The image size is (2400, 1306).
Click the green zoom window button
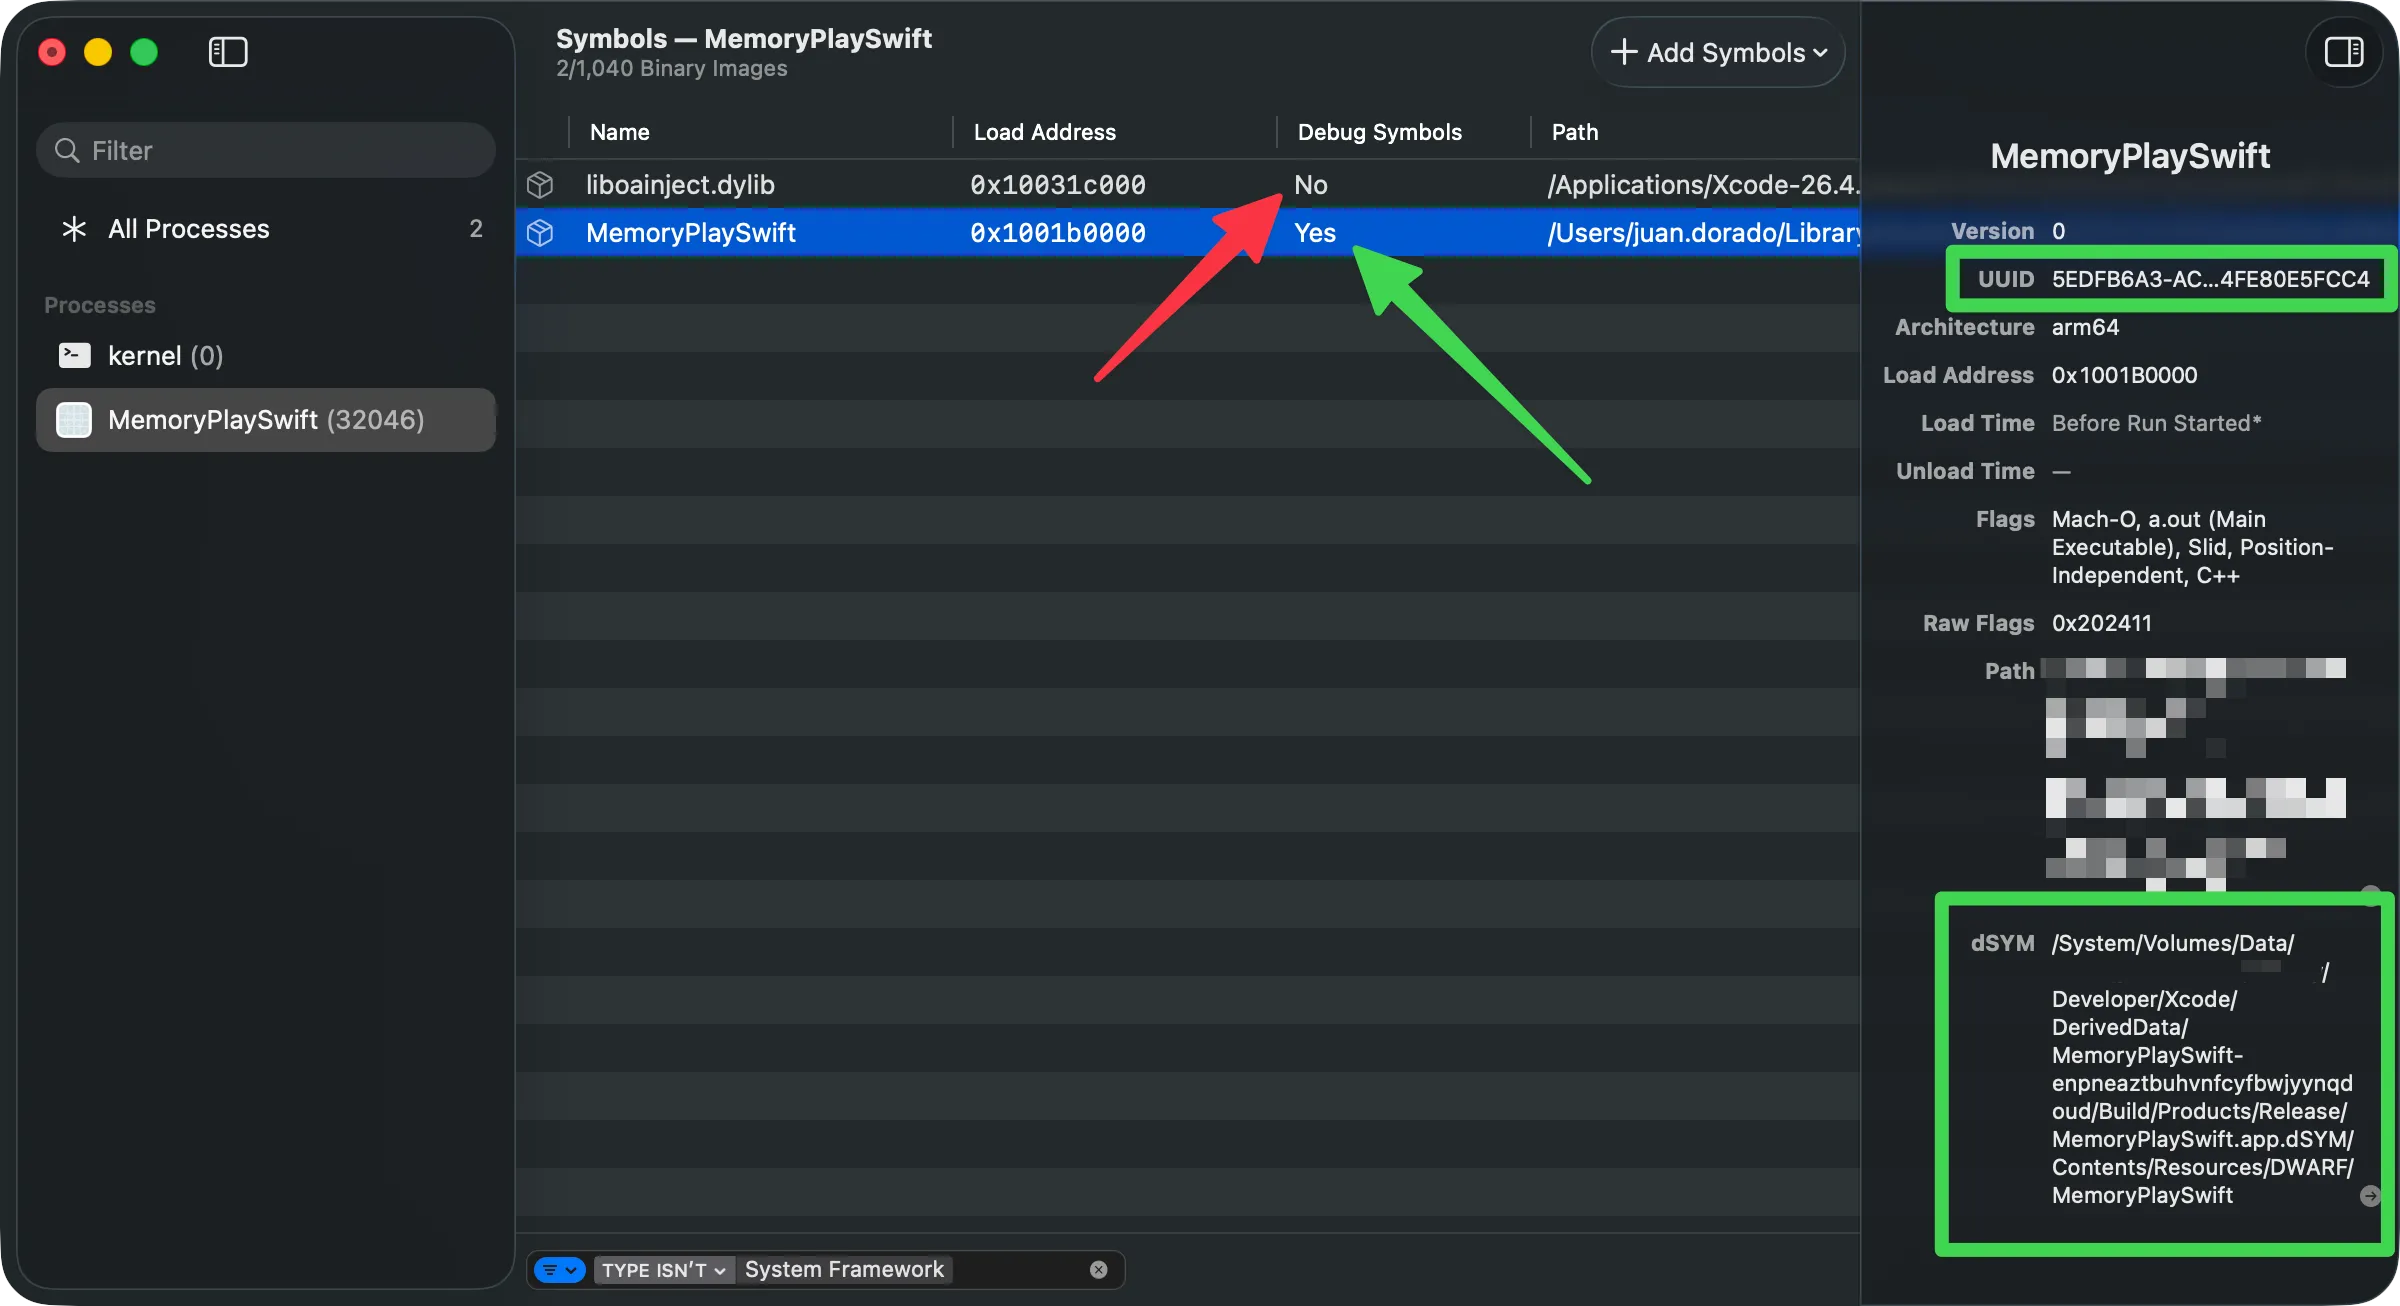point(144,52)
